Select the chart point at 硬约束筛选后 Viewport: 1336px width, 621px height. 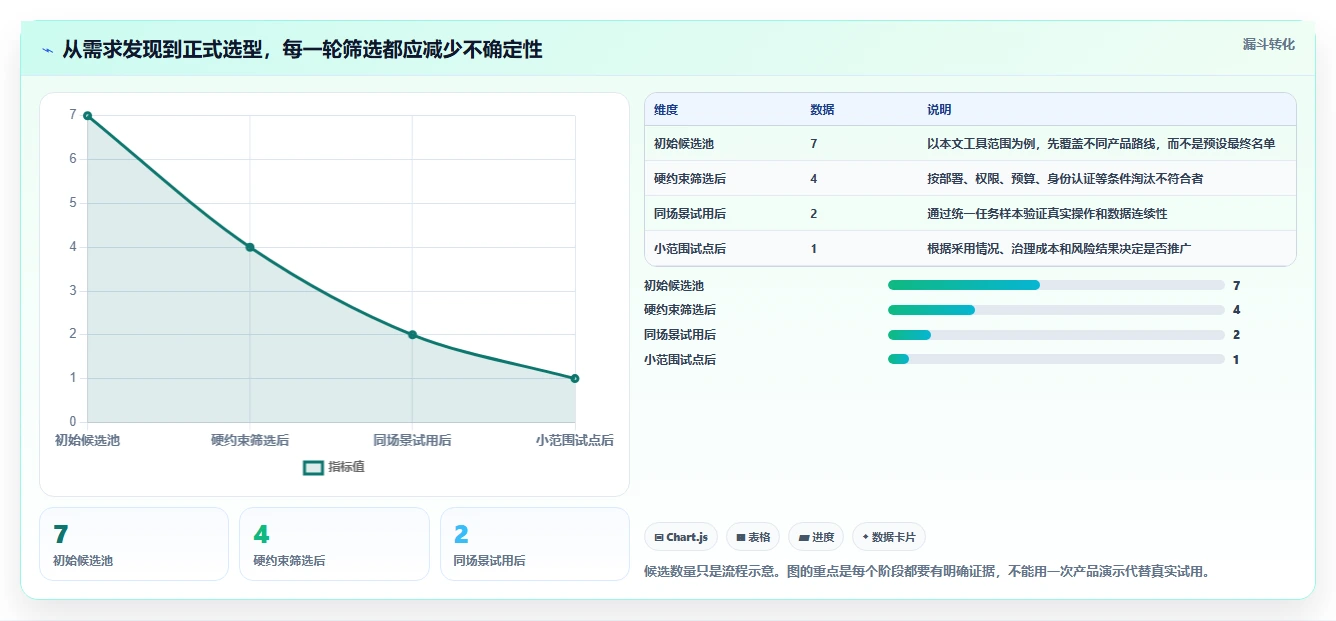point(250,247)
